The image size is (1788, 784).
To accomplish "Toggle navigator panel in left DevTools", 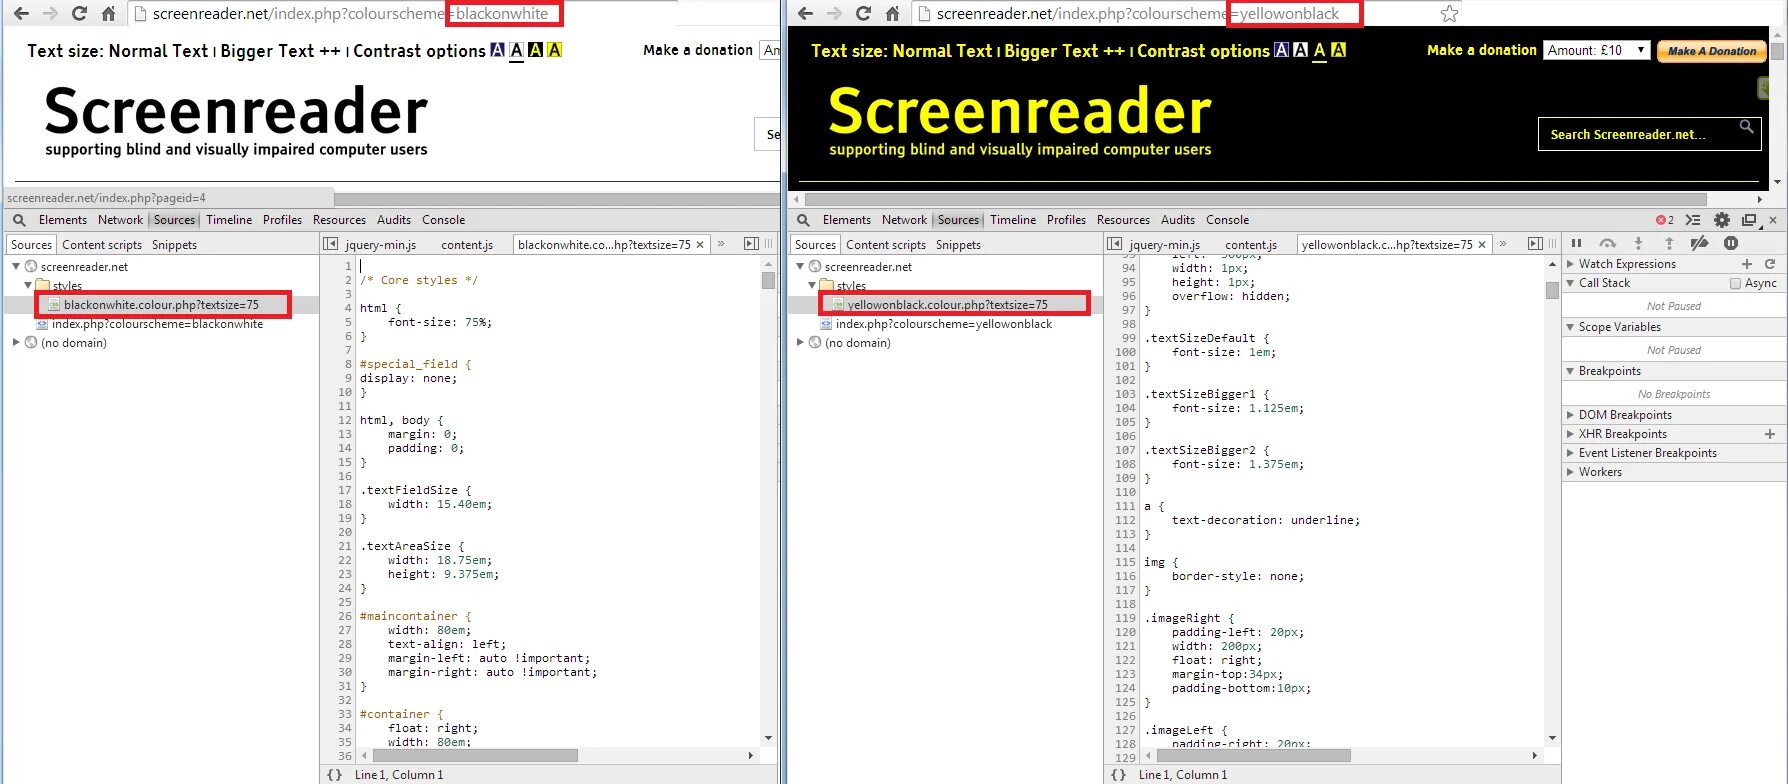I will coord(330,244).
